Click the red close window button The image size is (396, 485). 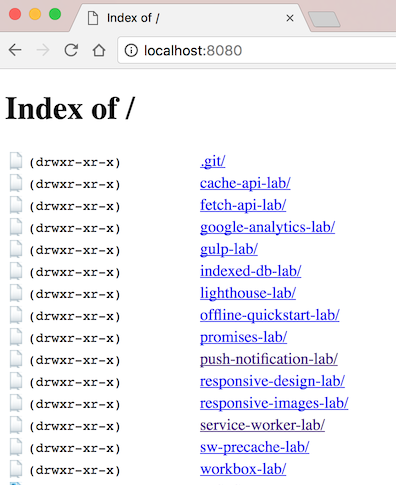[15, 14]
